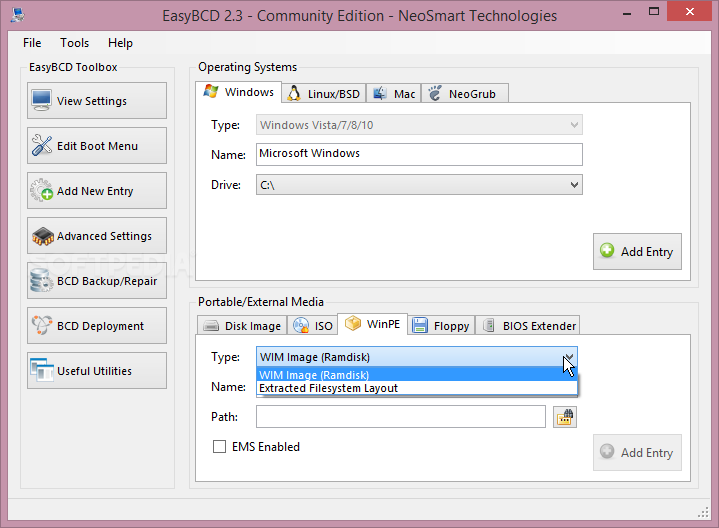Switch to the Windows OS tab

tap(238, 92)
